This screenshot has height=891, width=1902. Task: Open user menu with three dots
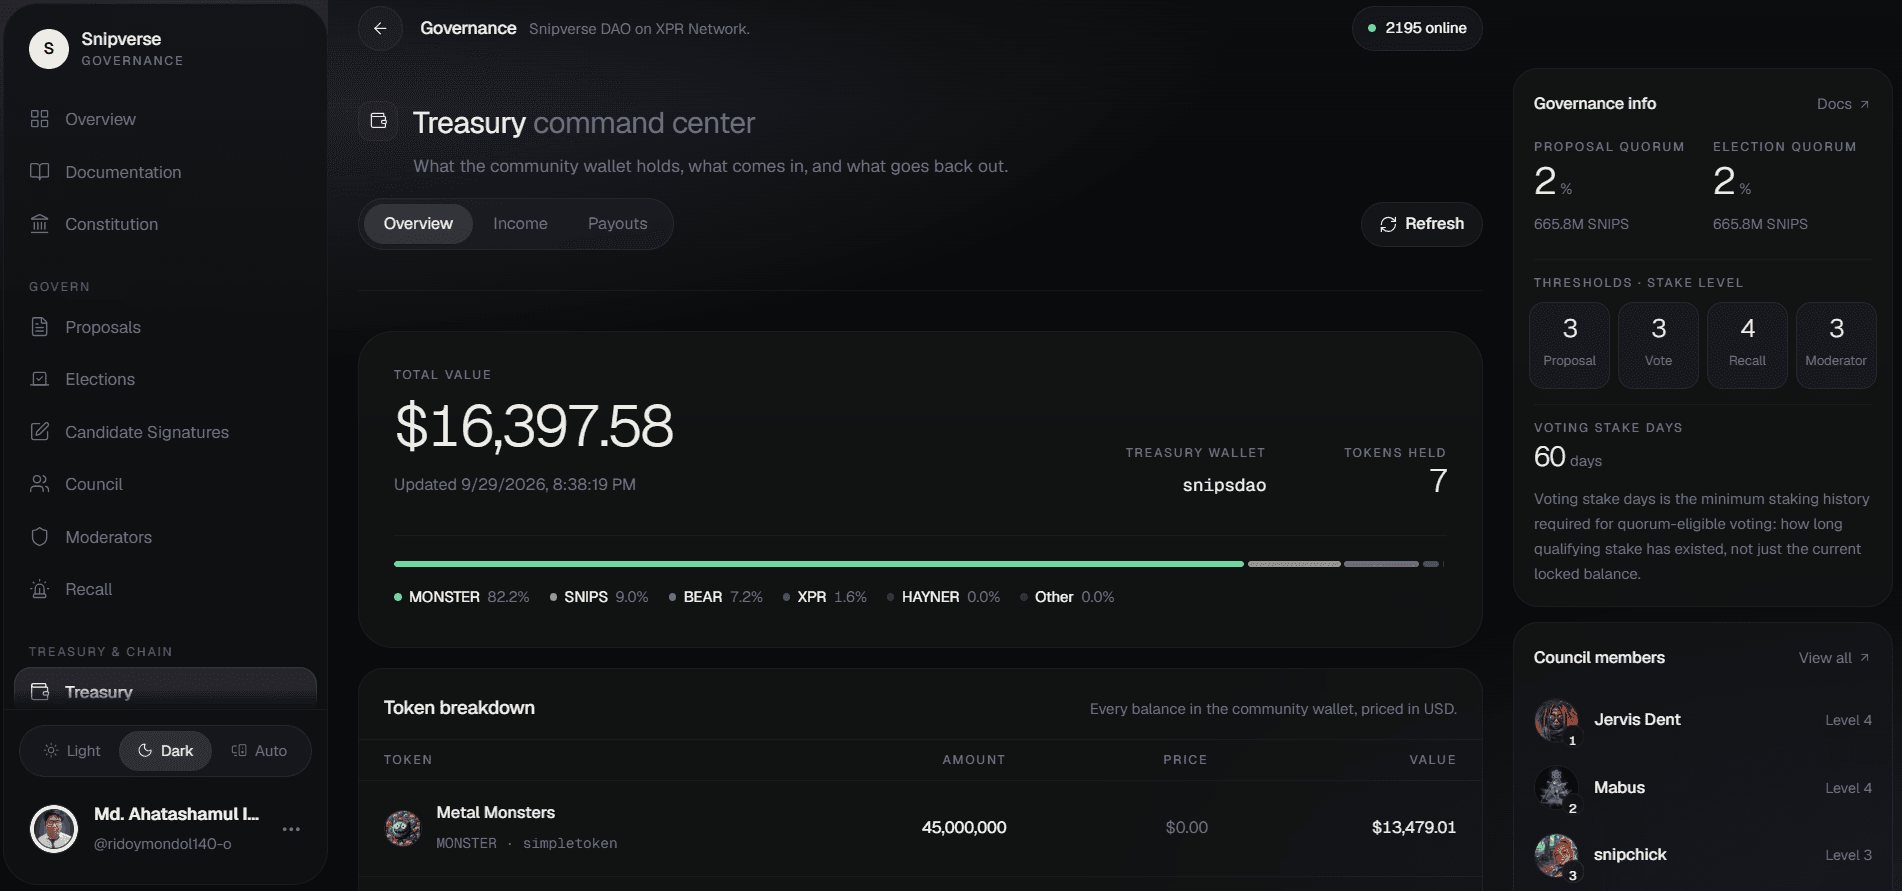click(291, 829)
